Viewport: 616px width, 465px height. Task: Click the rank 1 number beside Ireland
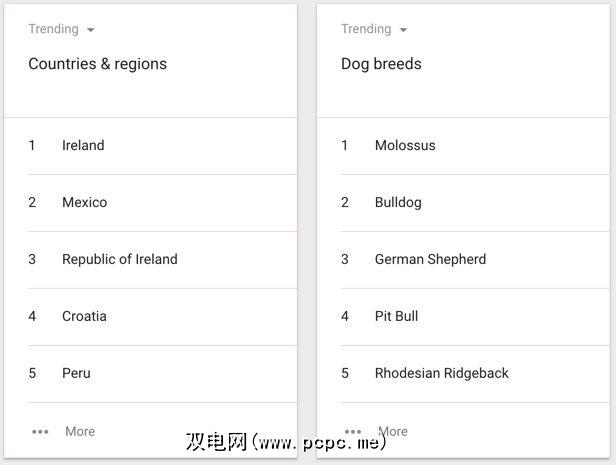32,145
